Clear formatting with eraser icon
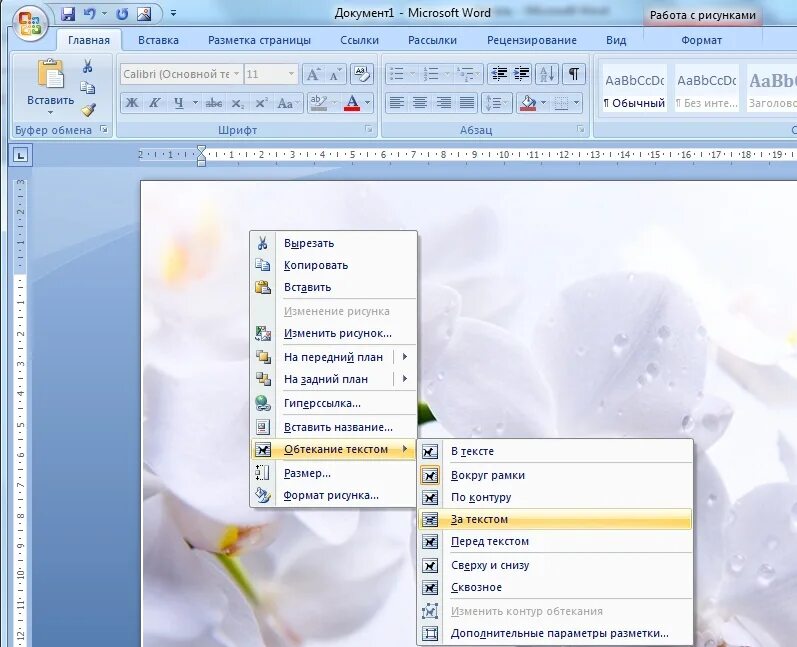Viewport: 797px width, 647px height. 361,74
